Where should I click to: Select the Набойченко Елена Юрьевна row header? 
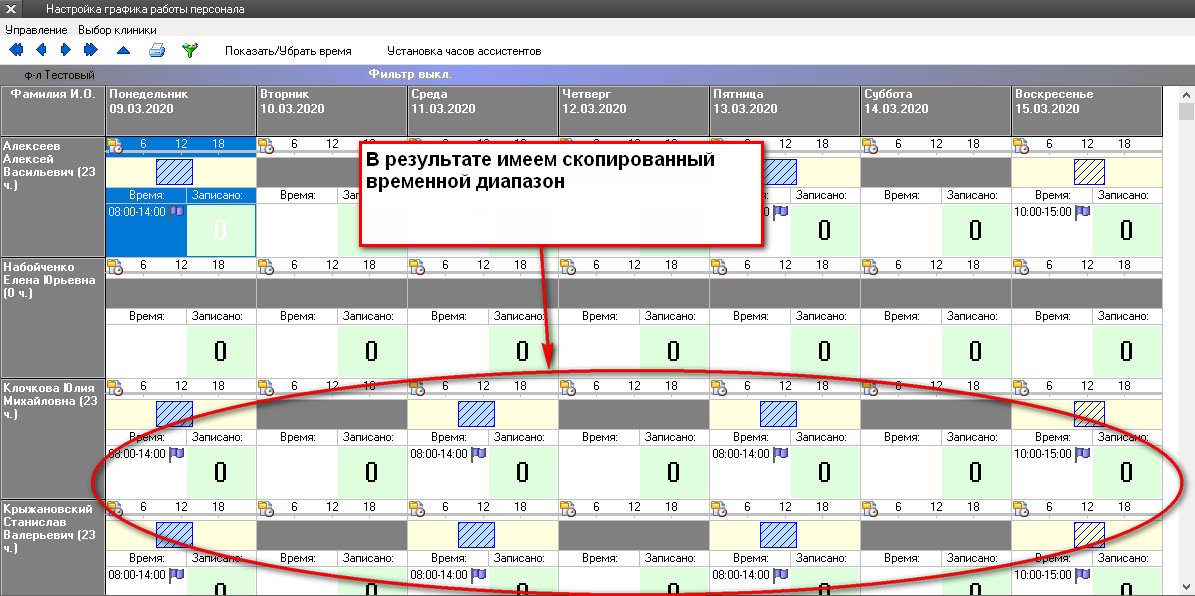53,274
